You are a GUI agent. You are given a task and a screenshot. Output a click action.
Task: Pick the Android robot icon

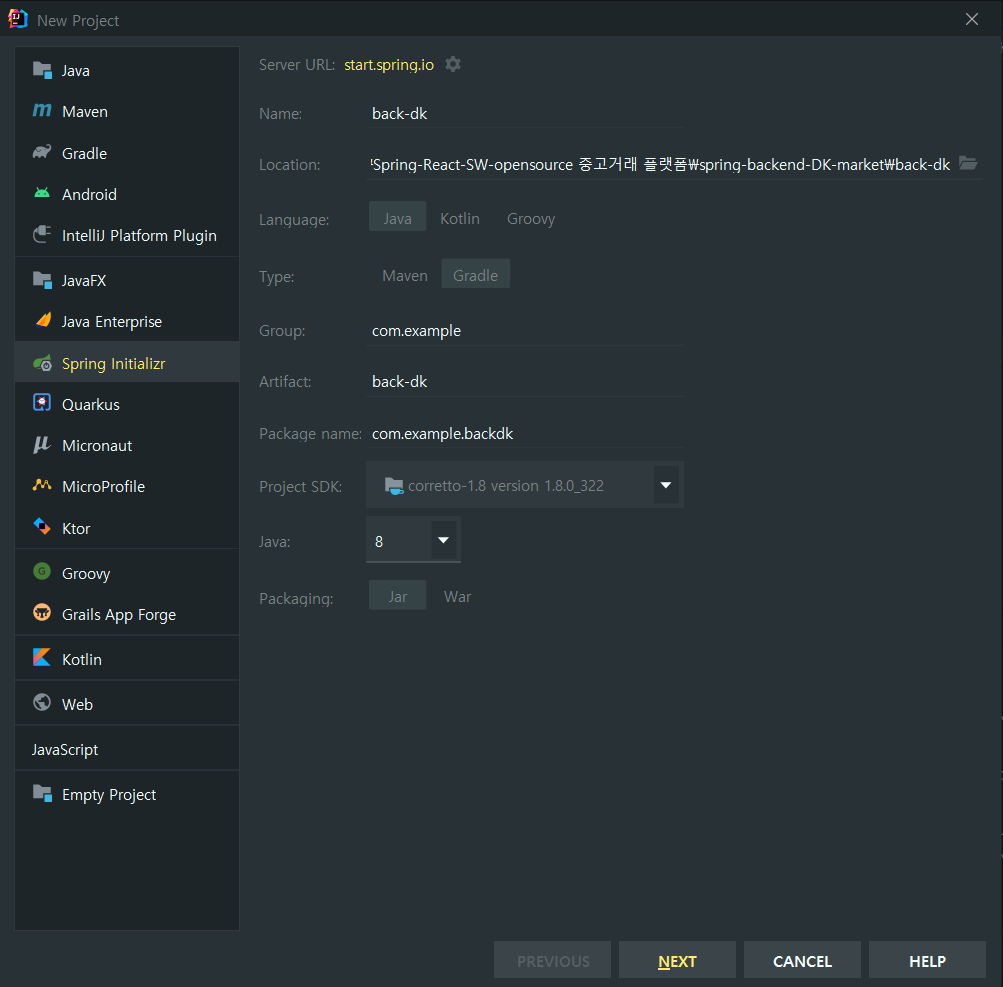coord(42,193)
